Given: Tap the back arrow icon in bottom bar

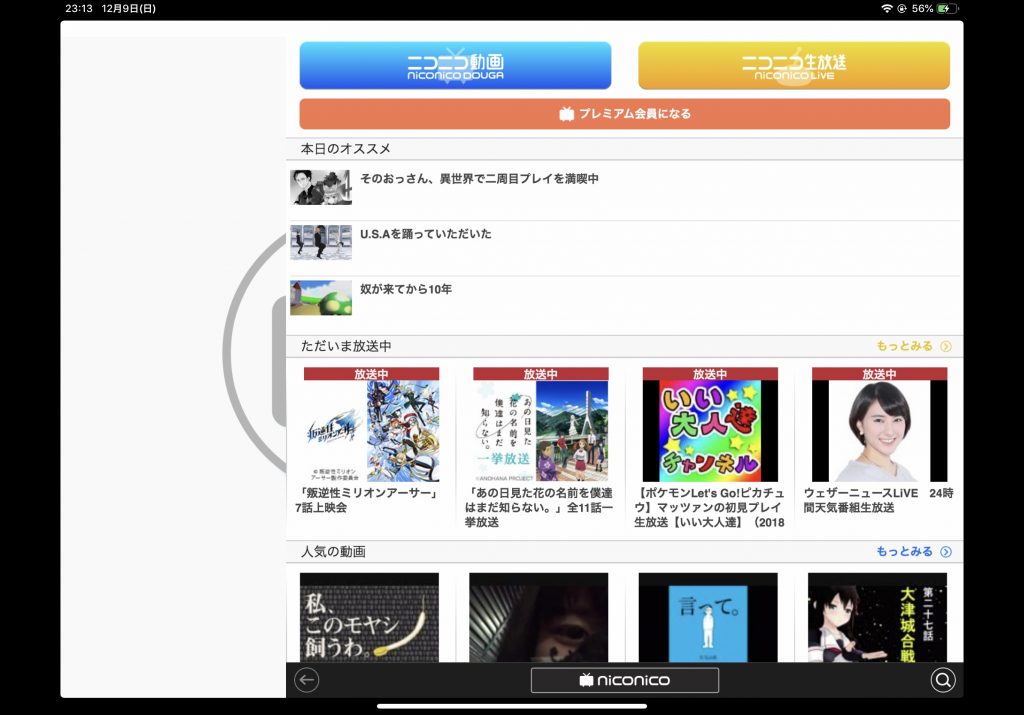Looking at the screenshot, I should pyautogui.click(x=306, y=680).
